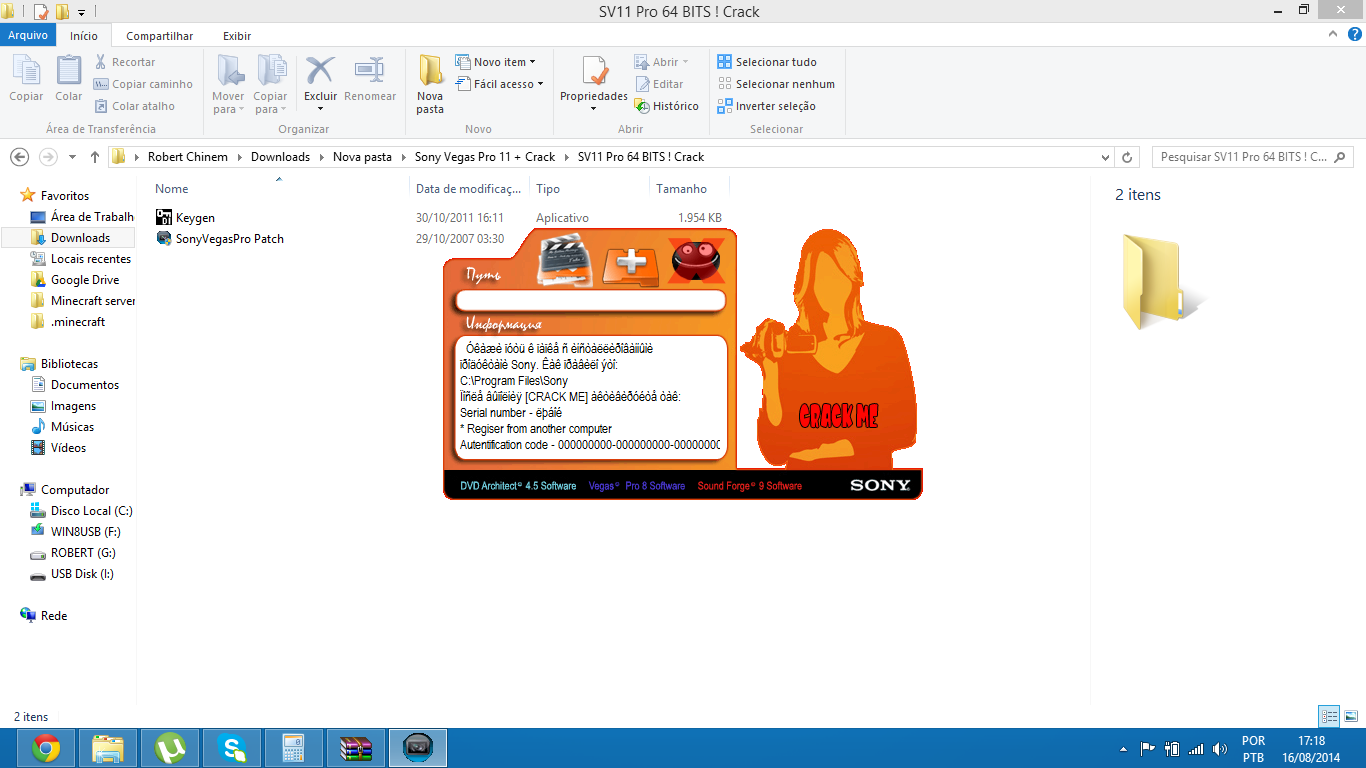Click Colar atalho in the ribbon
Screen dimensions: 1366x768
click(135, 106)
